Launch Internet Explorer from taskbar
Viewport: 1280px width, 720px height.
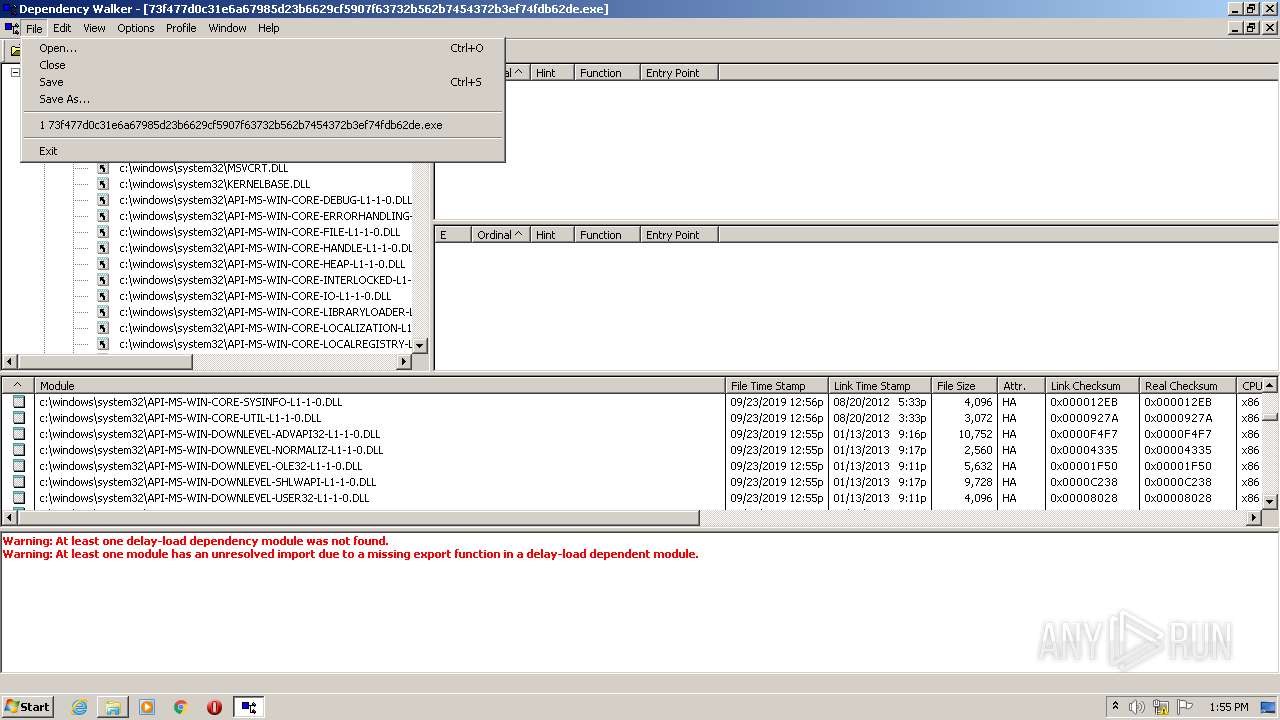click(80, 707)
